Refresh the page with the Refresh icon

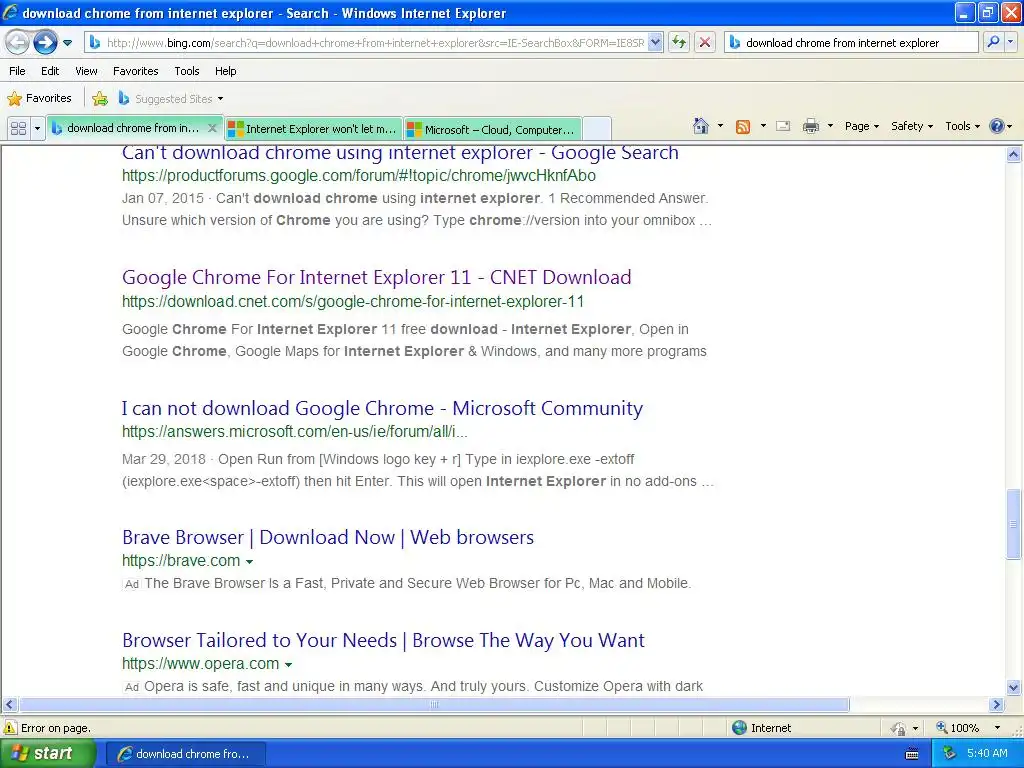(x=679, y=43)
